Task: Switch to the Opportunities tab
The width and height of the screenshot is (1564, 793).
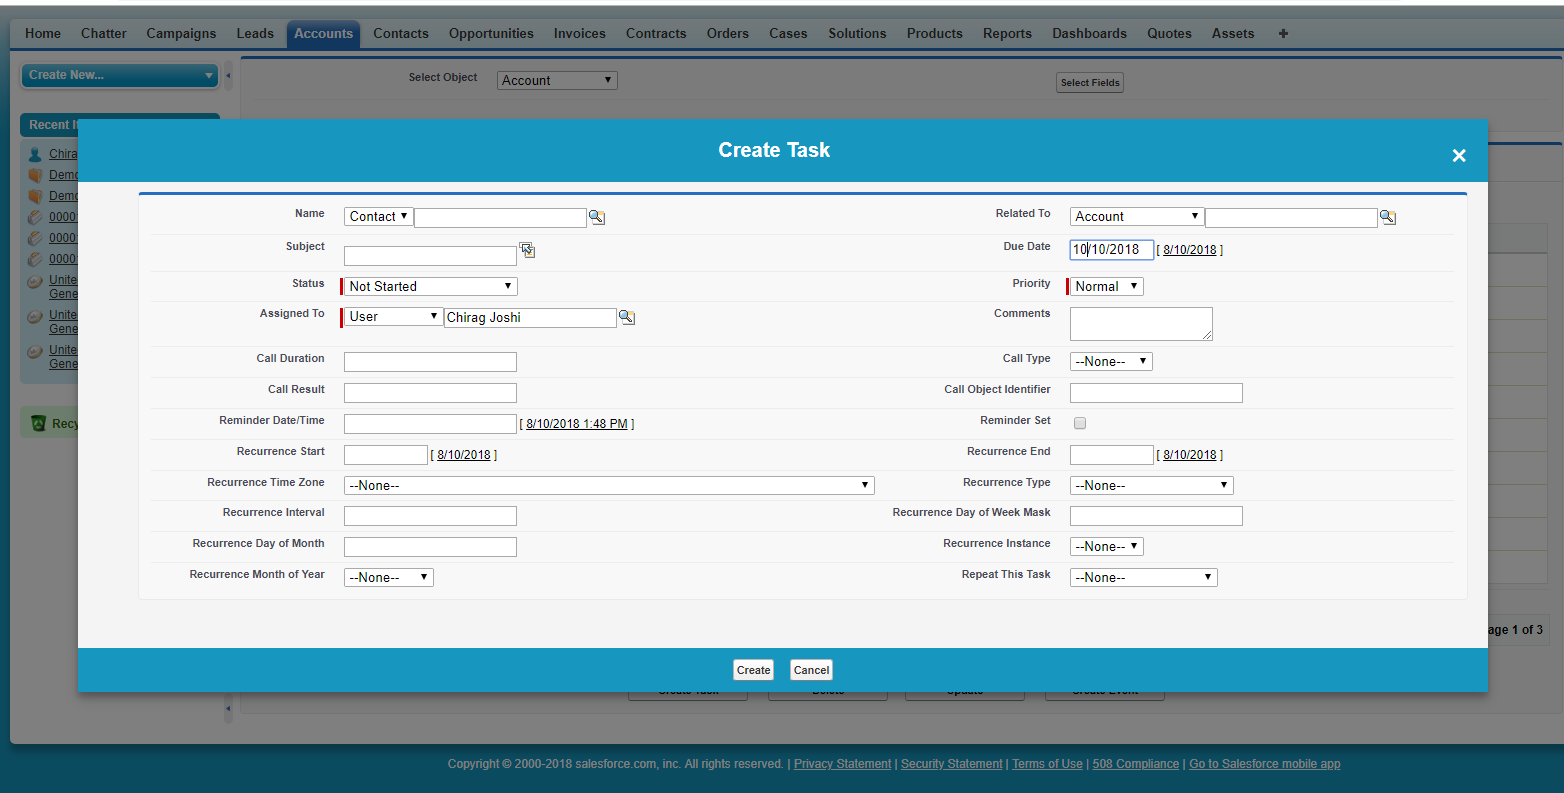Action: (x=491, y=33)
